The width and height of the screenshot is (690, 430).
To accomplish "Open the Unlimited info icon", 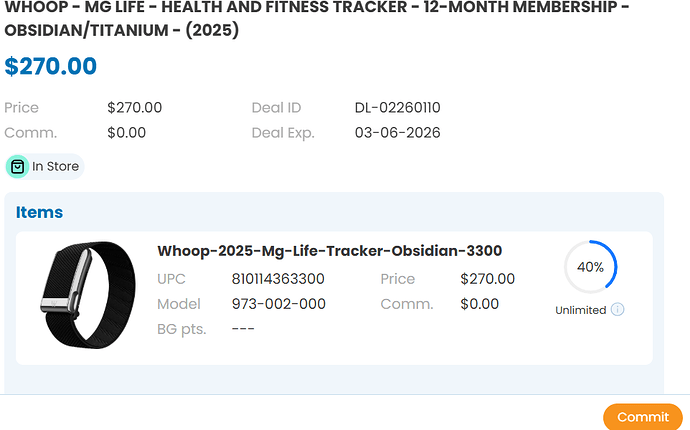I will coord(617,309).
